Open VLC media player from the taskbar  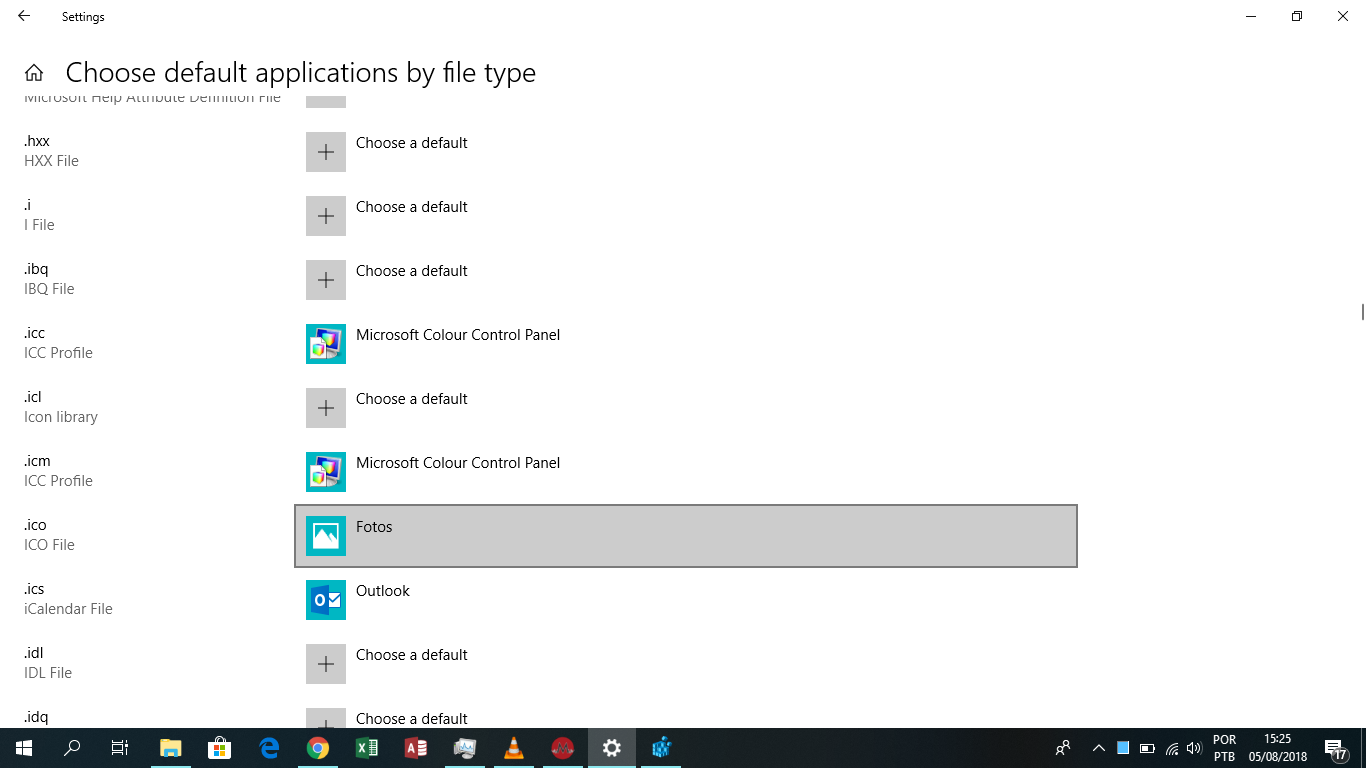click(x=514, y=748)
